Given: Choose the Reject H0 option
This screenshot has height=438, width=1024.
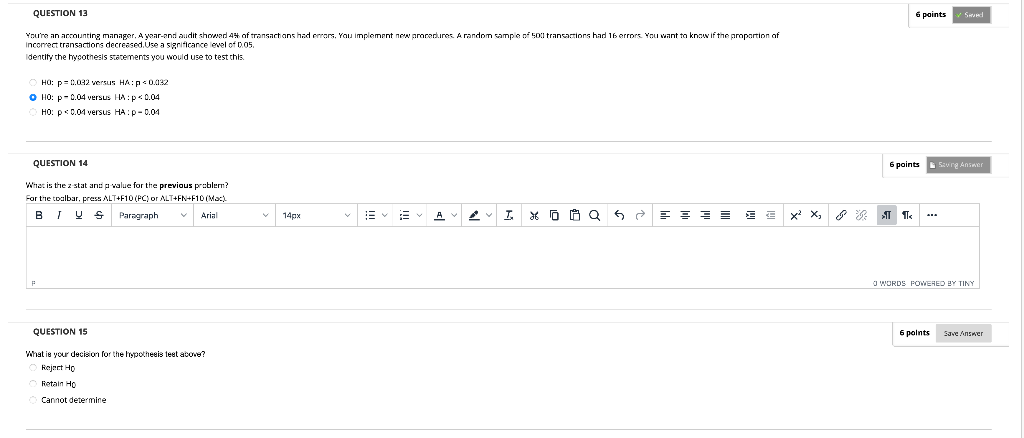Looking at the screenshot, I should pos(33,368).
